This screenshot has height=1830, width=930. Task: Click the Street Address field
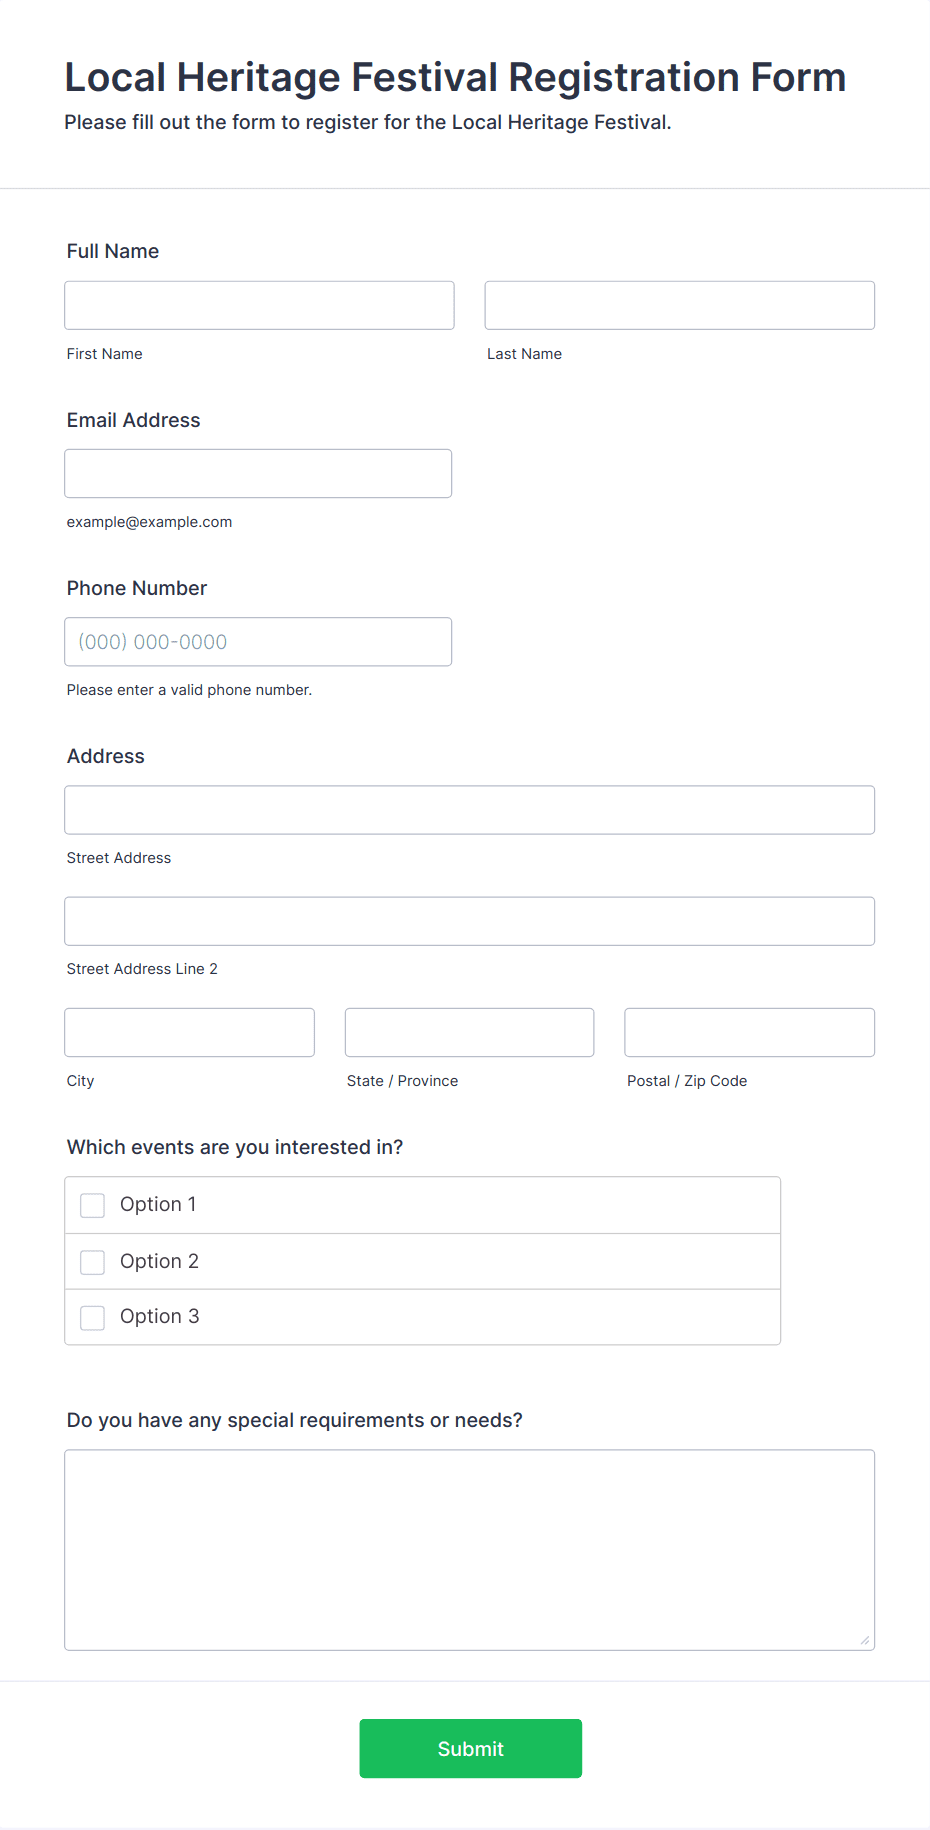(469, 810)
